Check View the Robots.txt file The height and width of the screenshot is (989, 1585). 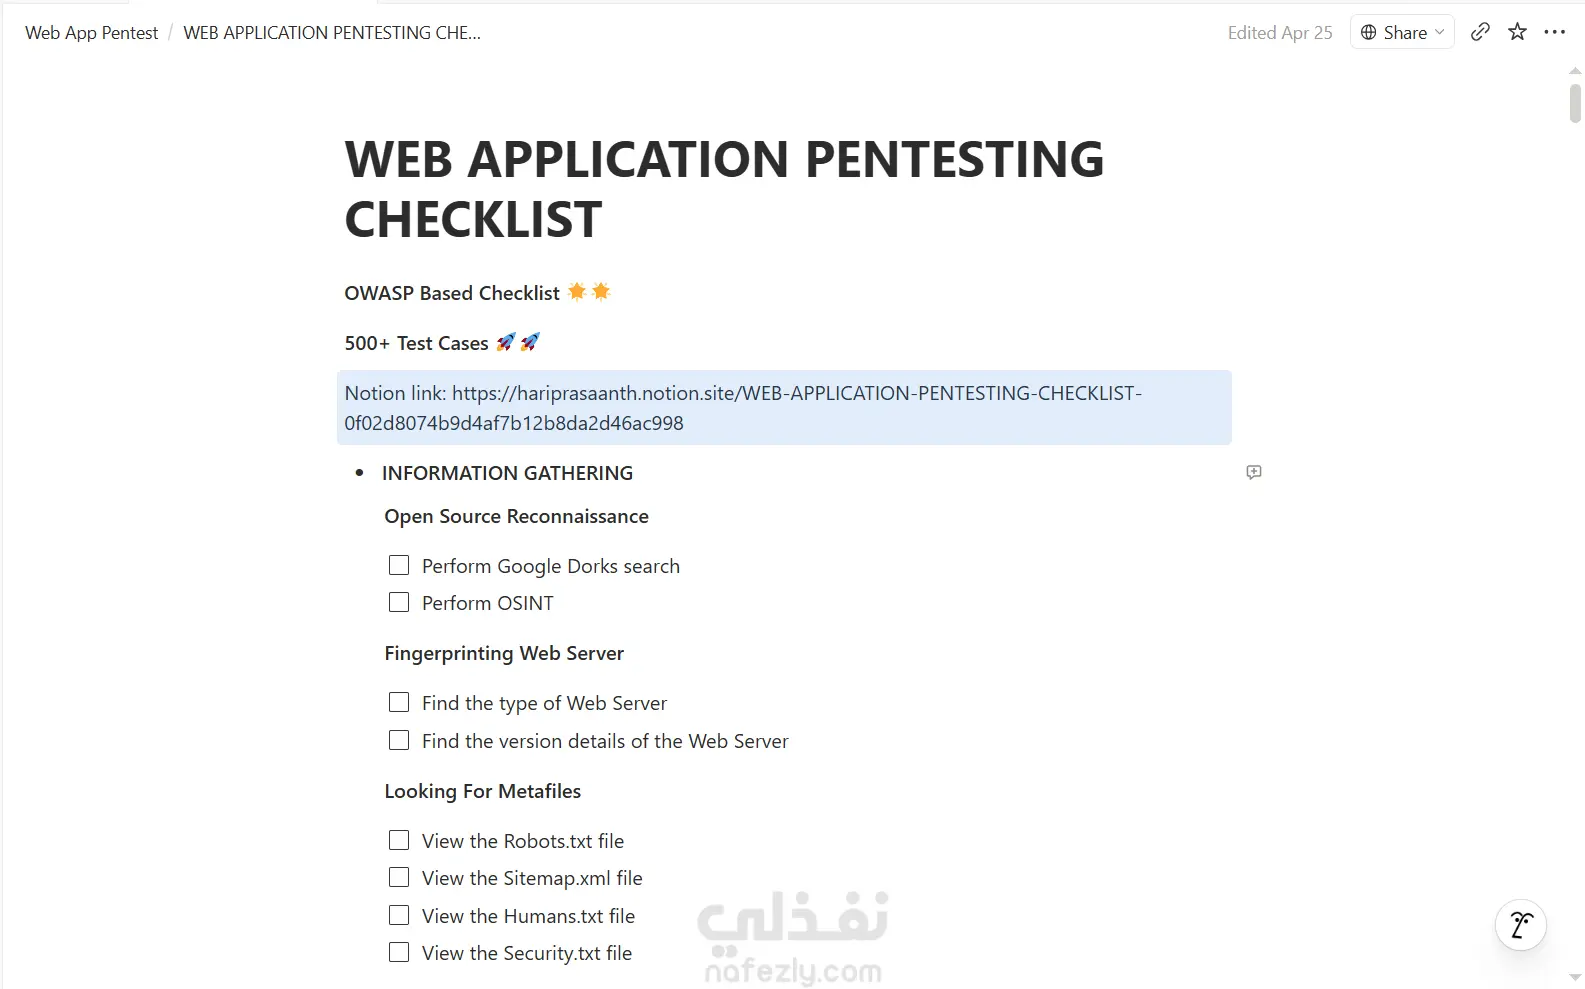399,840
